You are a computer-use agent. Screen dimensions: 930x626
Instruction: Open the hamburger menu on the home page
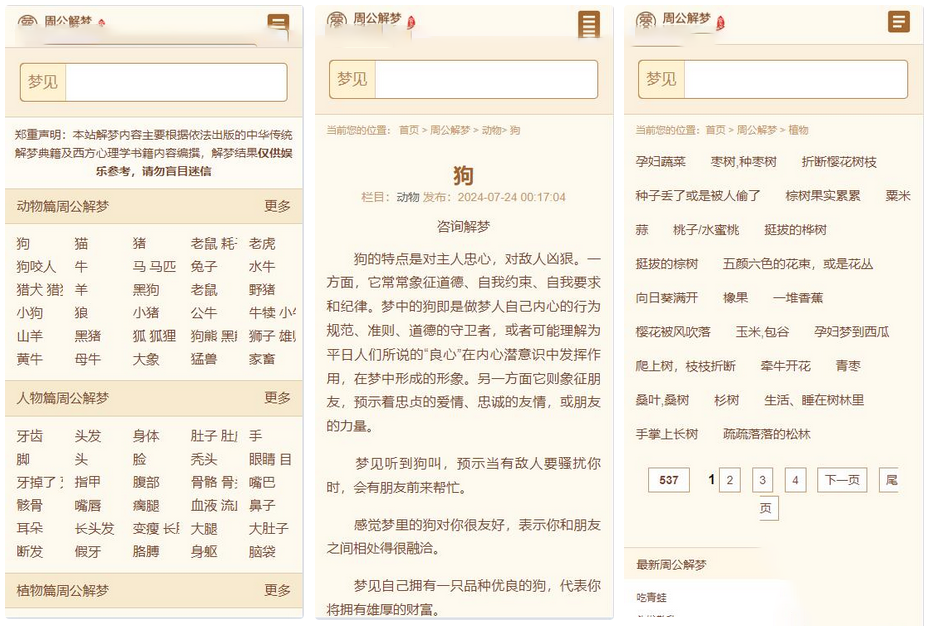click(278, 24)
